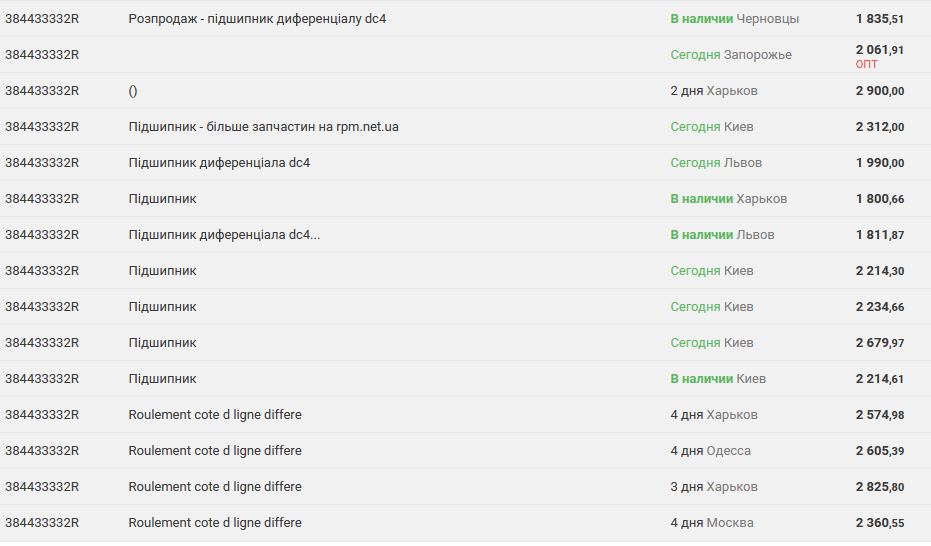The width and height of the screenshot is (931, 546).
Task: Select the "Сегодня Запорожье" delivery entry
Action: [730, 55]
